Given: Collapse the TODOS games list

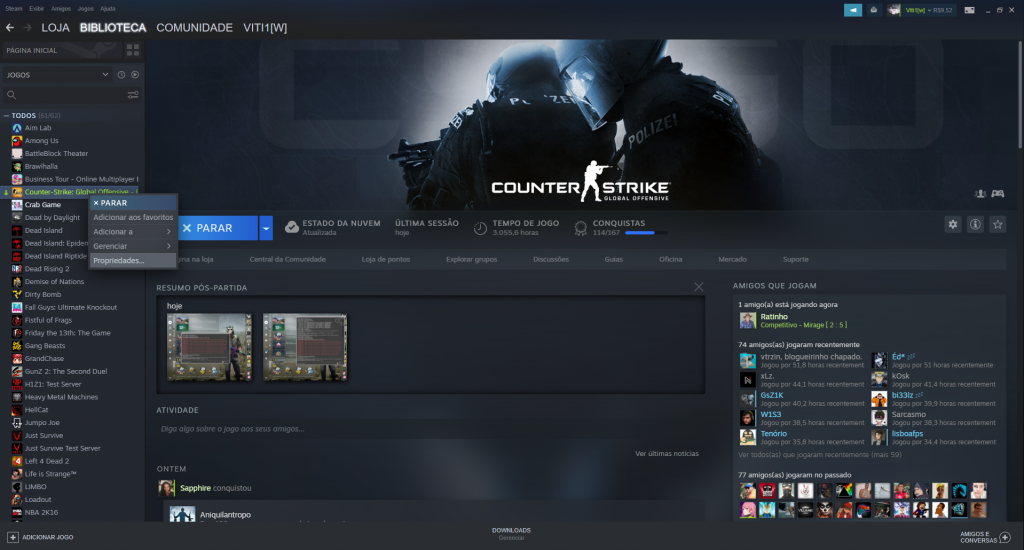Looking at the screenshot, I should 7,116.
